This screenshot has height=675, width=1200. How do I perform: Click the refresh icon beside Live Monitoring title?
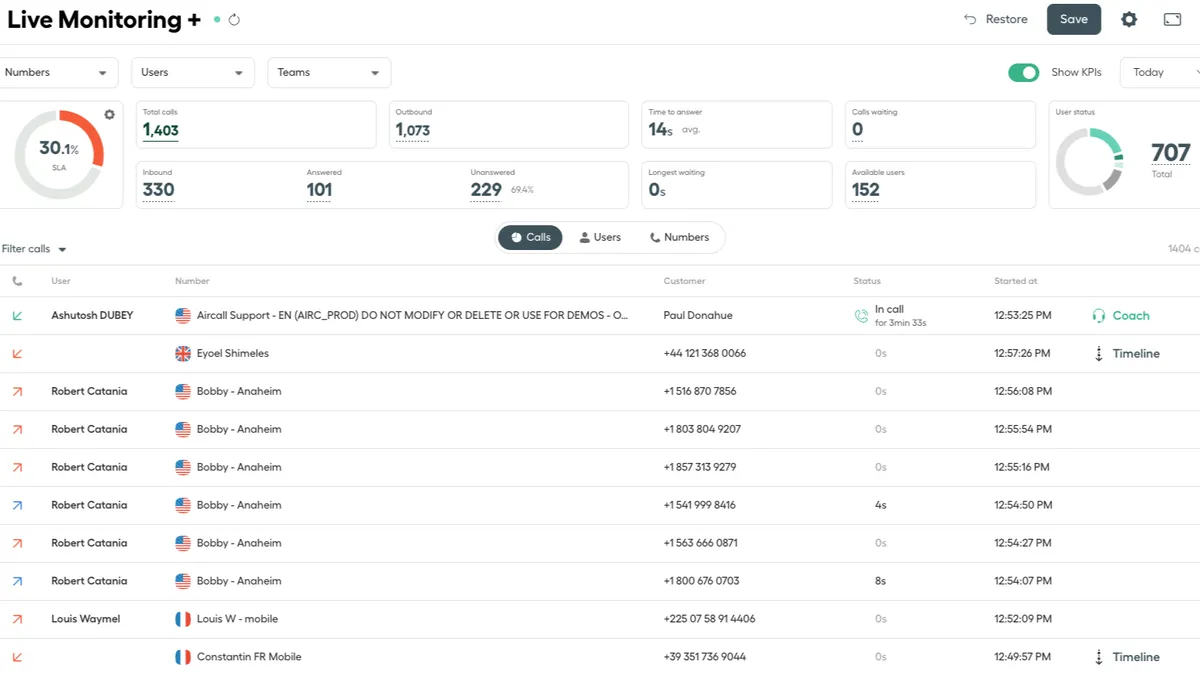[x=234, y=19]
